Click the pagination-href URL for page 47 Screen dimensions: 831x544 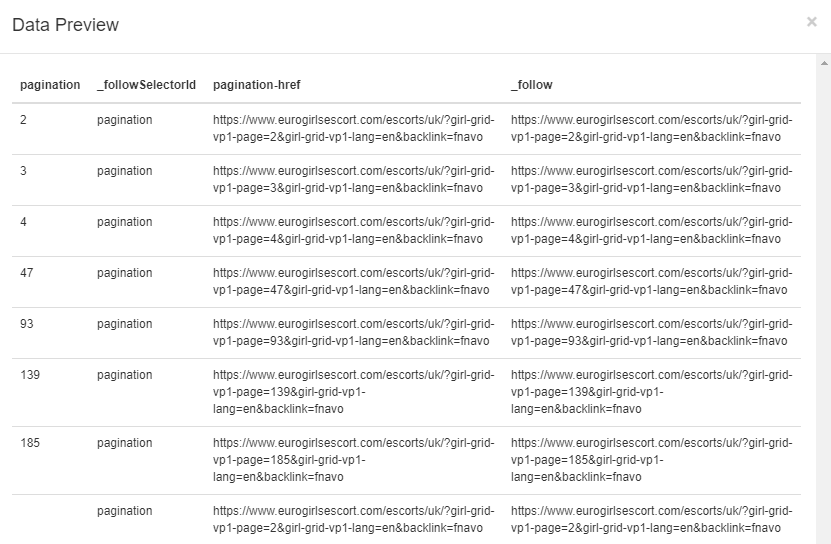353,281
